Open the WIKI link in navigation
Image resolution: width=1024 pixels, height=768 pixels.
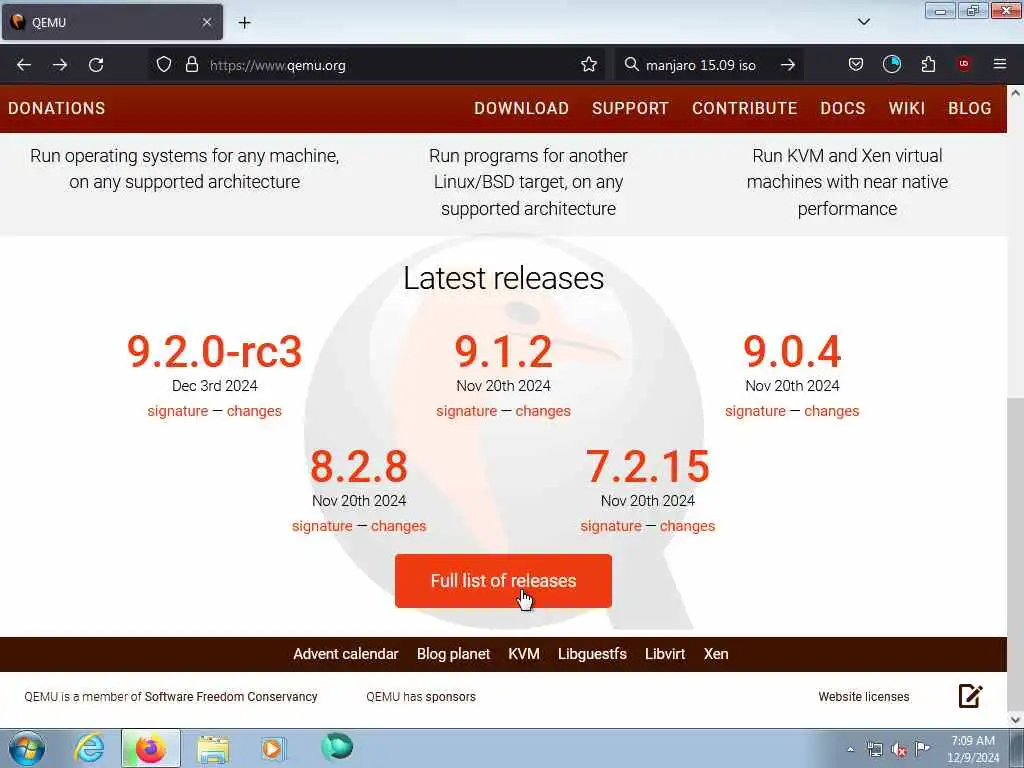(906, 108)
